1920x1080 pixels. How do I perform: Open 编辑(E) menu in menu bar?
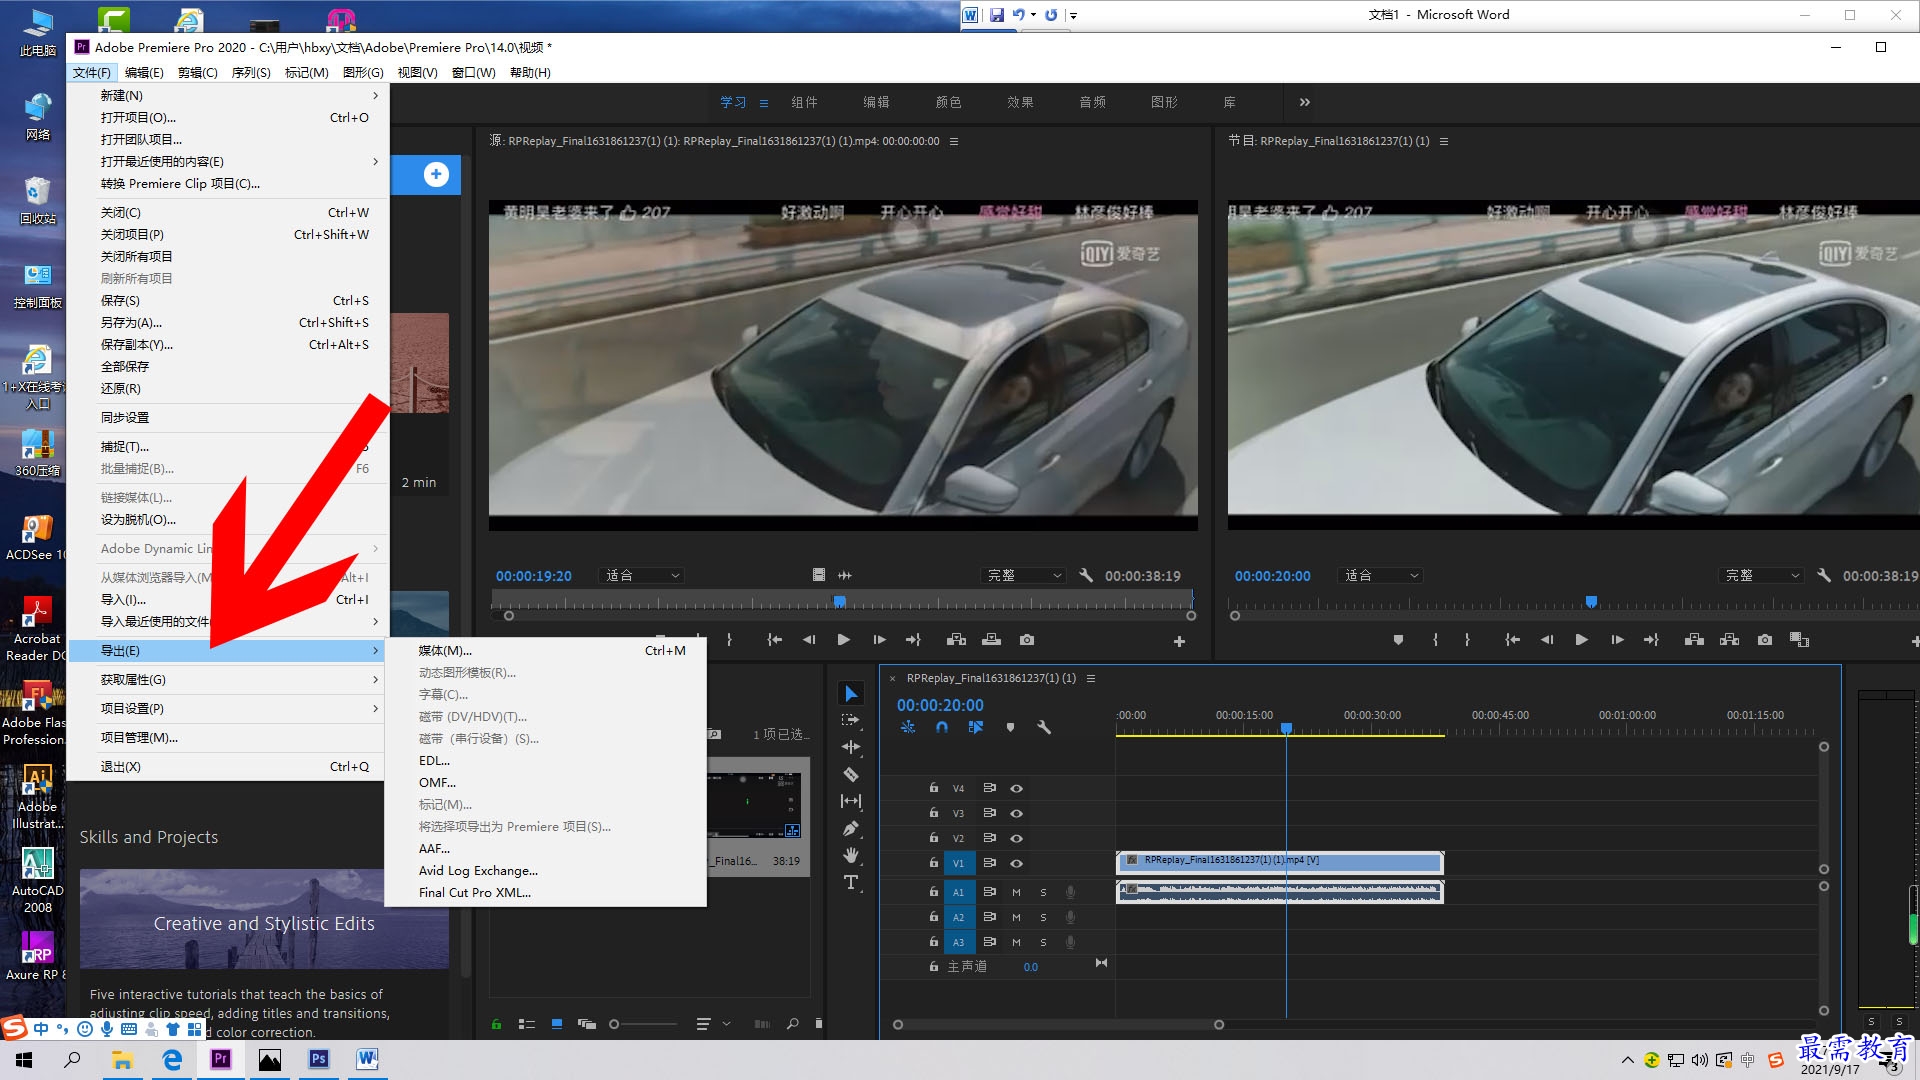point(144,73)
